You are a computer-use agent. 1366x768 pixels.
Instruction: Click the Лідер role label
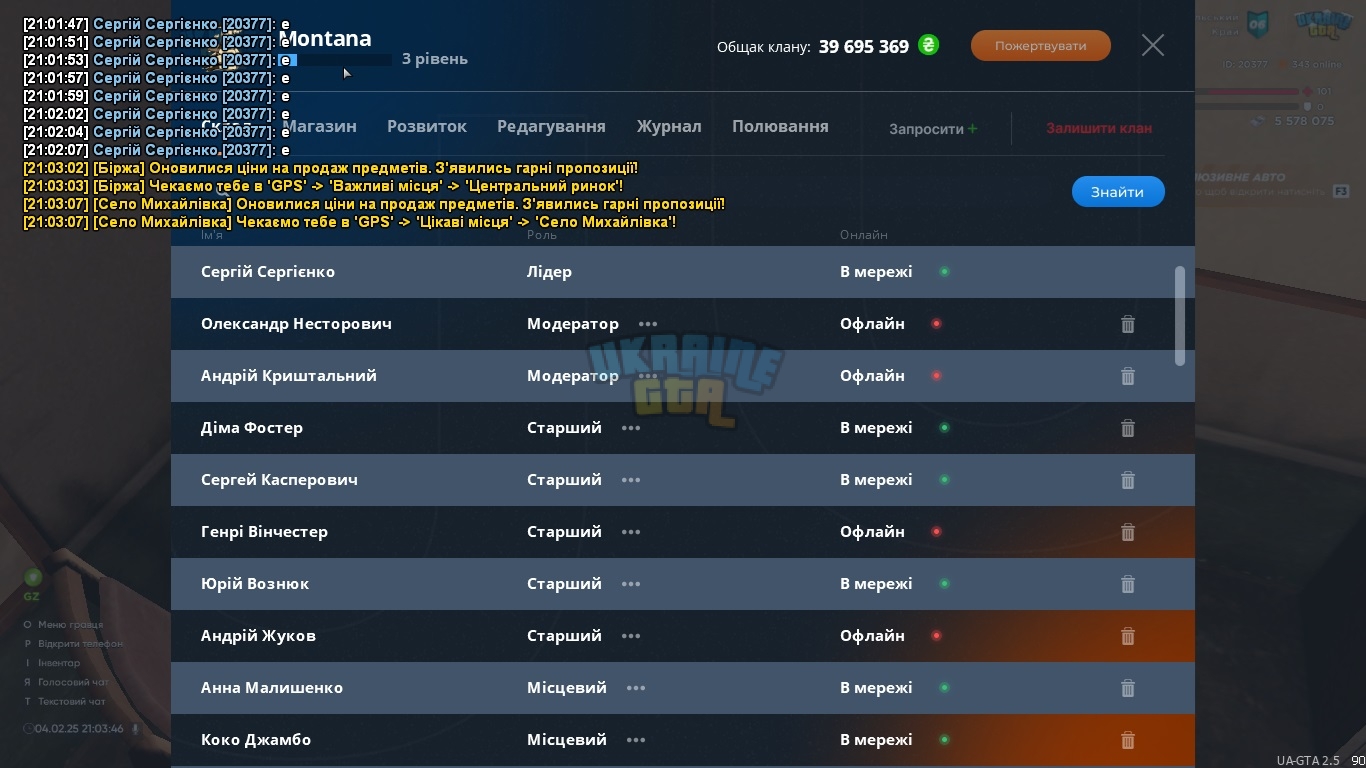(549, 272)
